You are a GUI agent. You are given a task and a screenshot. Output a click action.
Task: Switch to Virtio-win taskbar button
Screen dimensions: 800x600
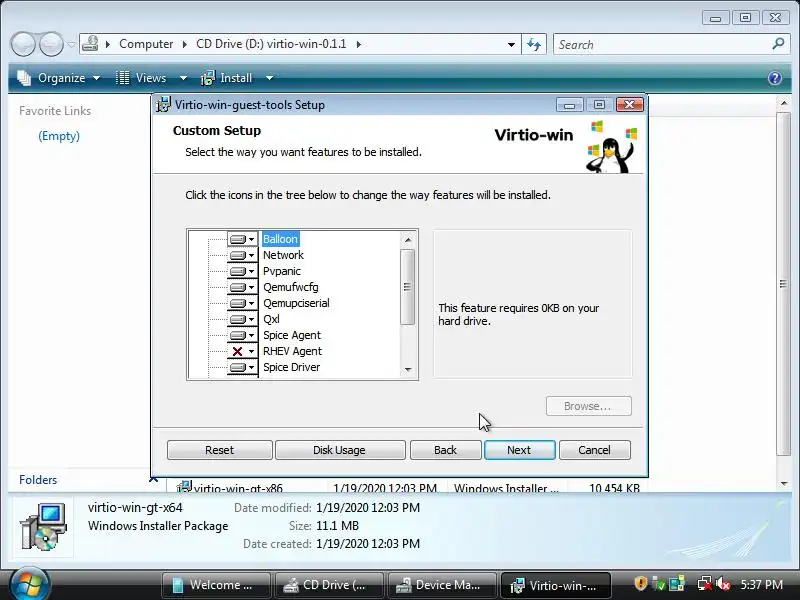556,585
